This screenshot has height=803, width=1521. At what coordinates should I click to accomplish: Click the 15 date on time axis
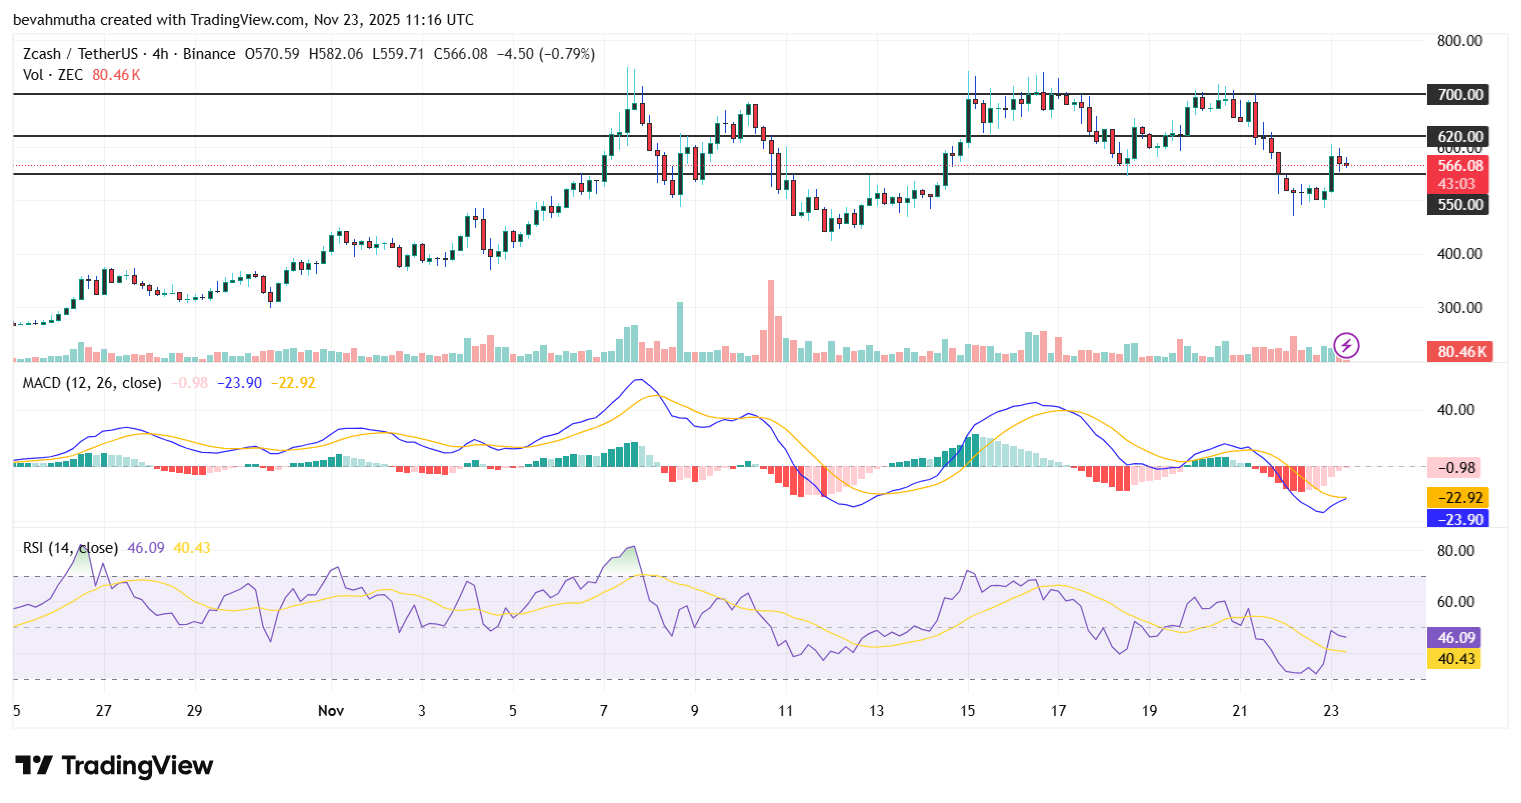tap(967, 711)
